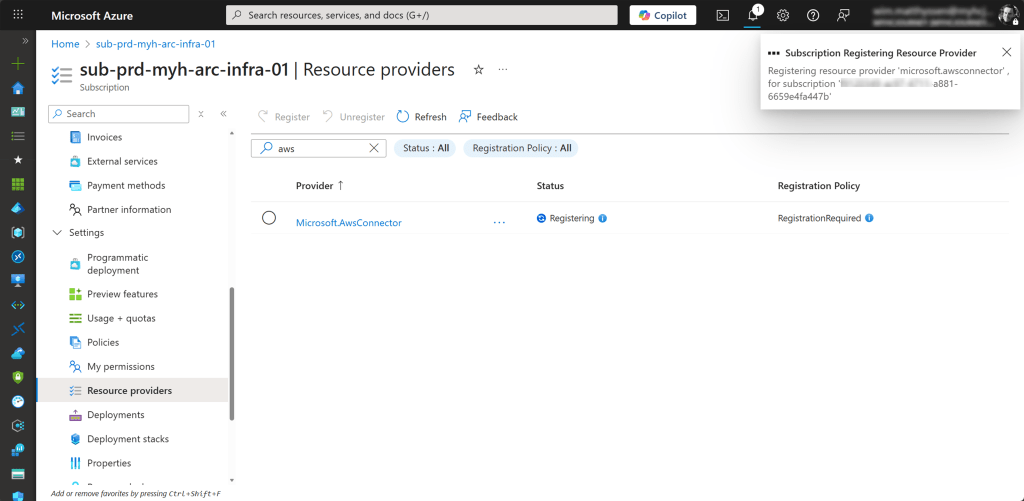Open the Help question mark icon
This screenshot has width=1024, height=501.
(813, 15)
